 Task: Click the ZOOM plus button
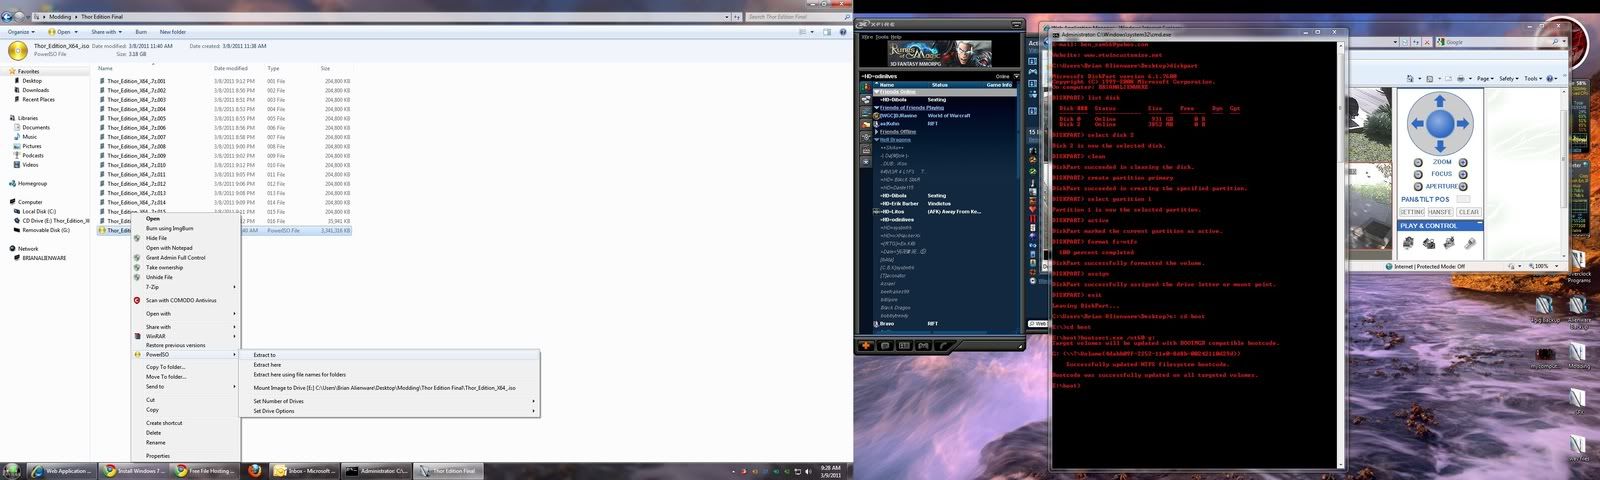click(x=1462, y=162)
